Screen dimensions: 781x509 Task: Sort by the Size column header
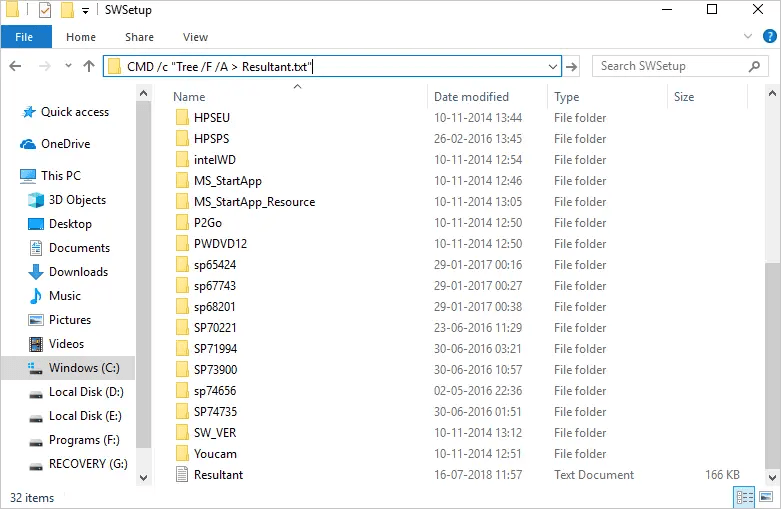[684, 97]
